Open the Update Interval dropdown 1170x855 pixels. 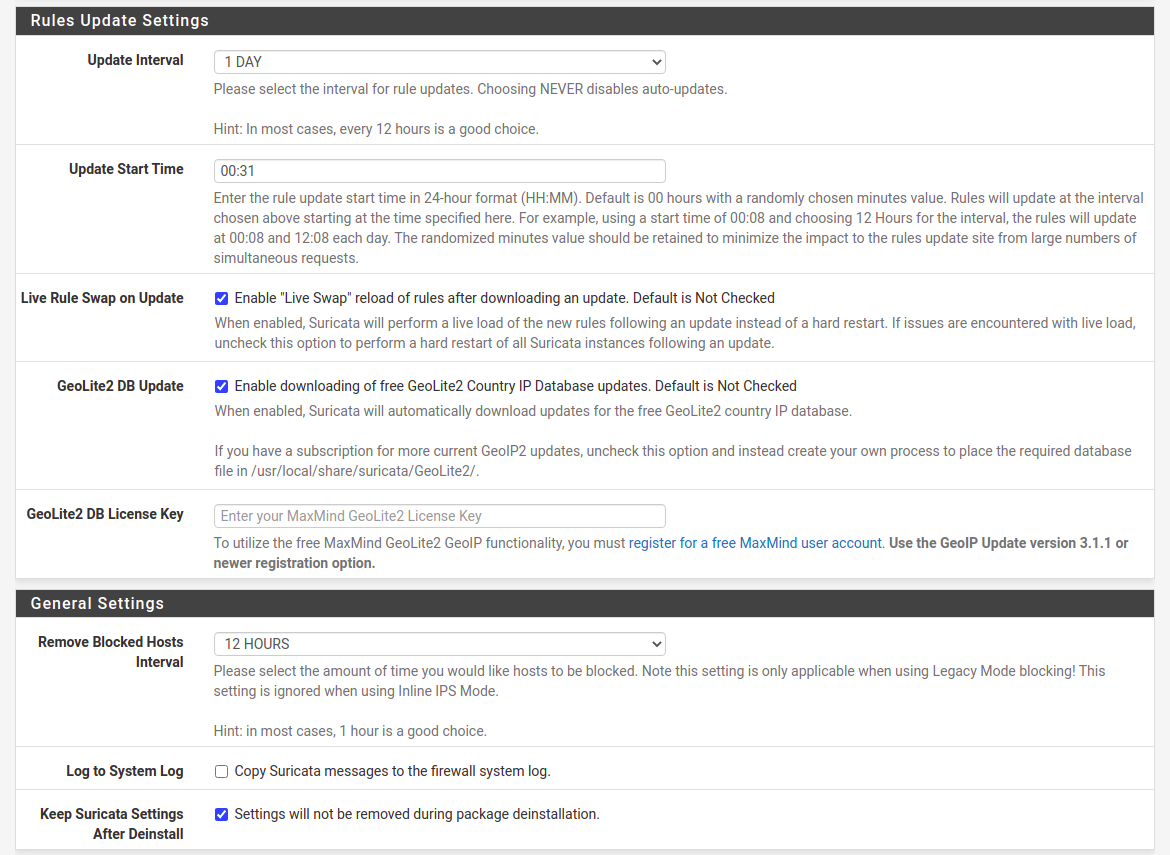click(x=439, y=62)
